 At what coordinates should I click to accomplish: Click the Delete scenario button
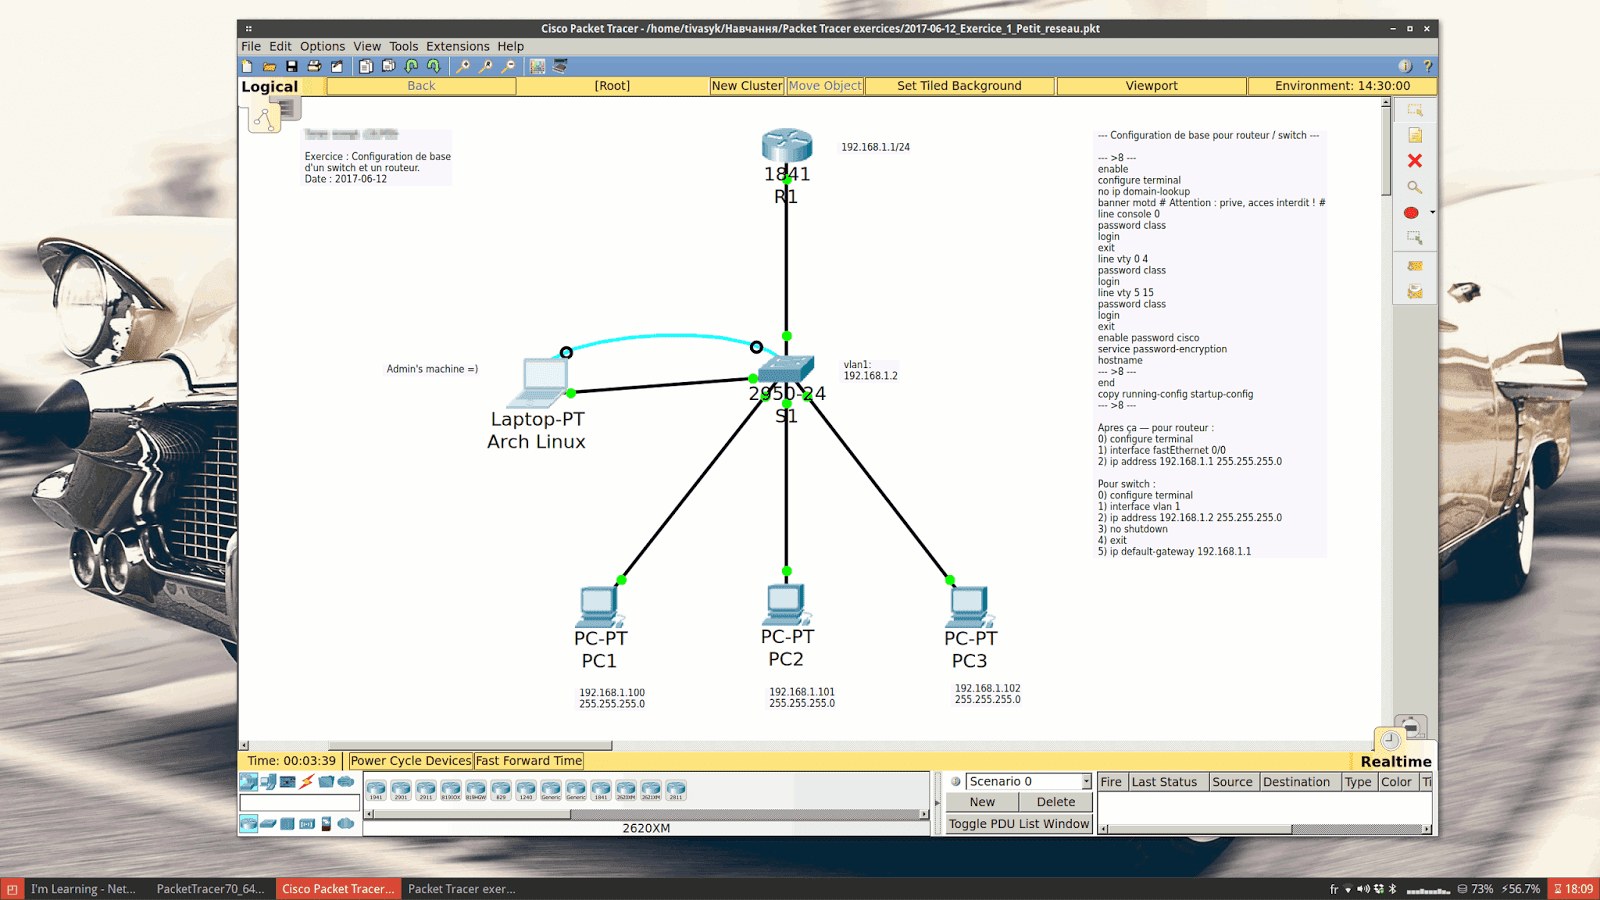[1056, 802]
